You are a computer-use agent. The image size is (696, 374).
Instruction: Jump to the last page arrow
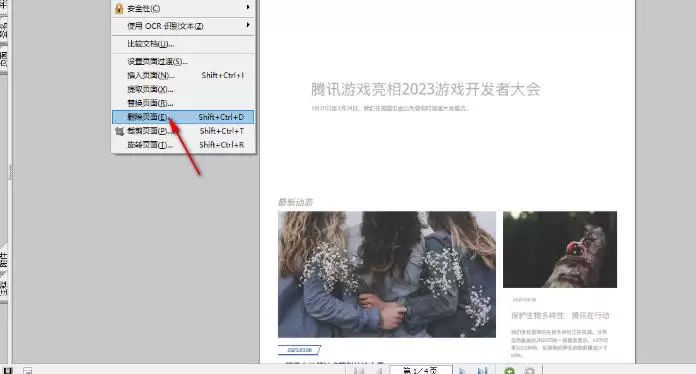(x=483, y=370)
